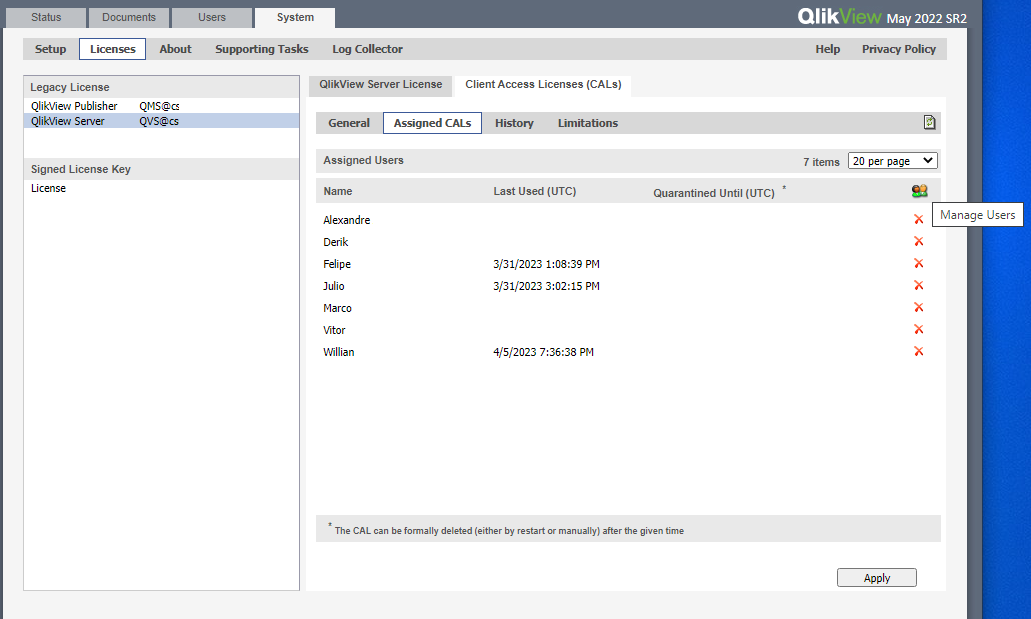Open the Help link
Image resolution: width=1031 pixels, height=619 pixels.
(x=828, y=49)
